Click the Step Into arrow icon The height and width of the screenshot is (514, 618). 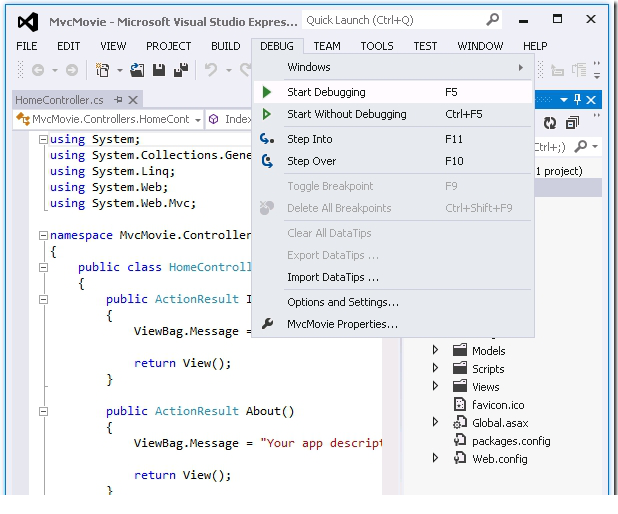tap(267, 139)
